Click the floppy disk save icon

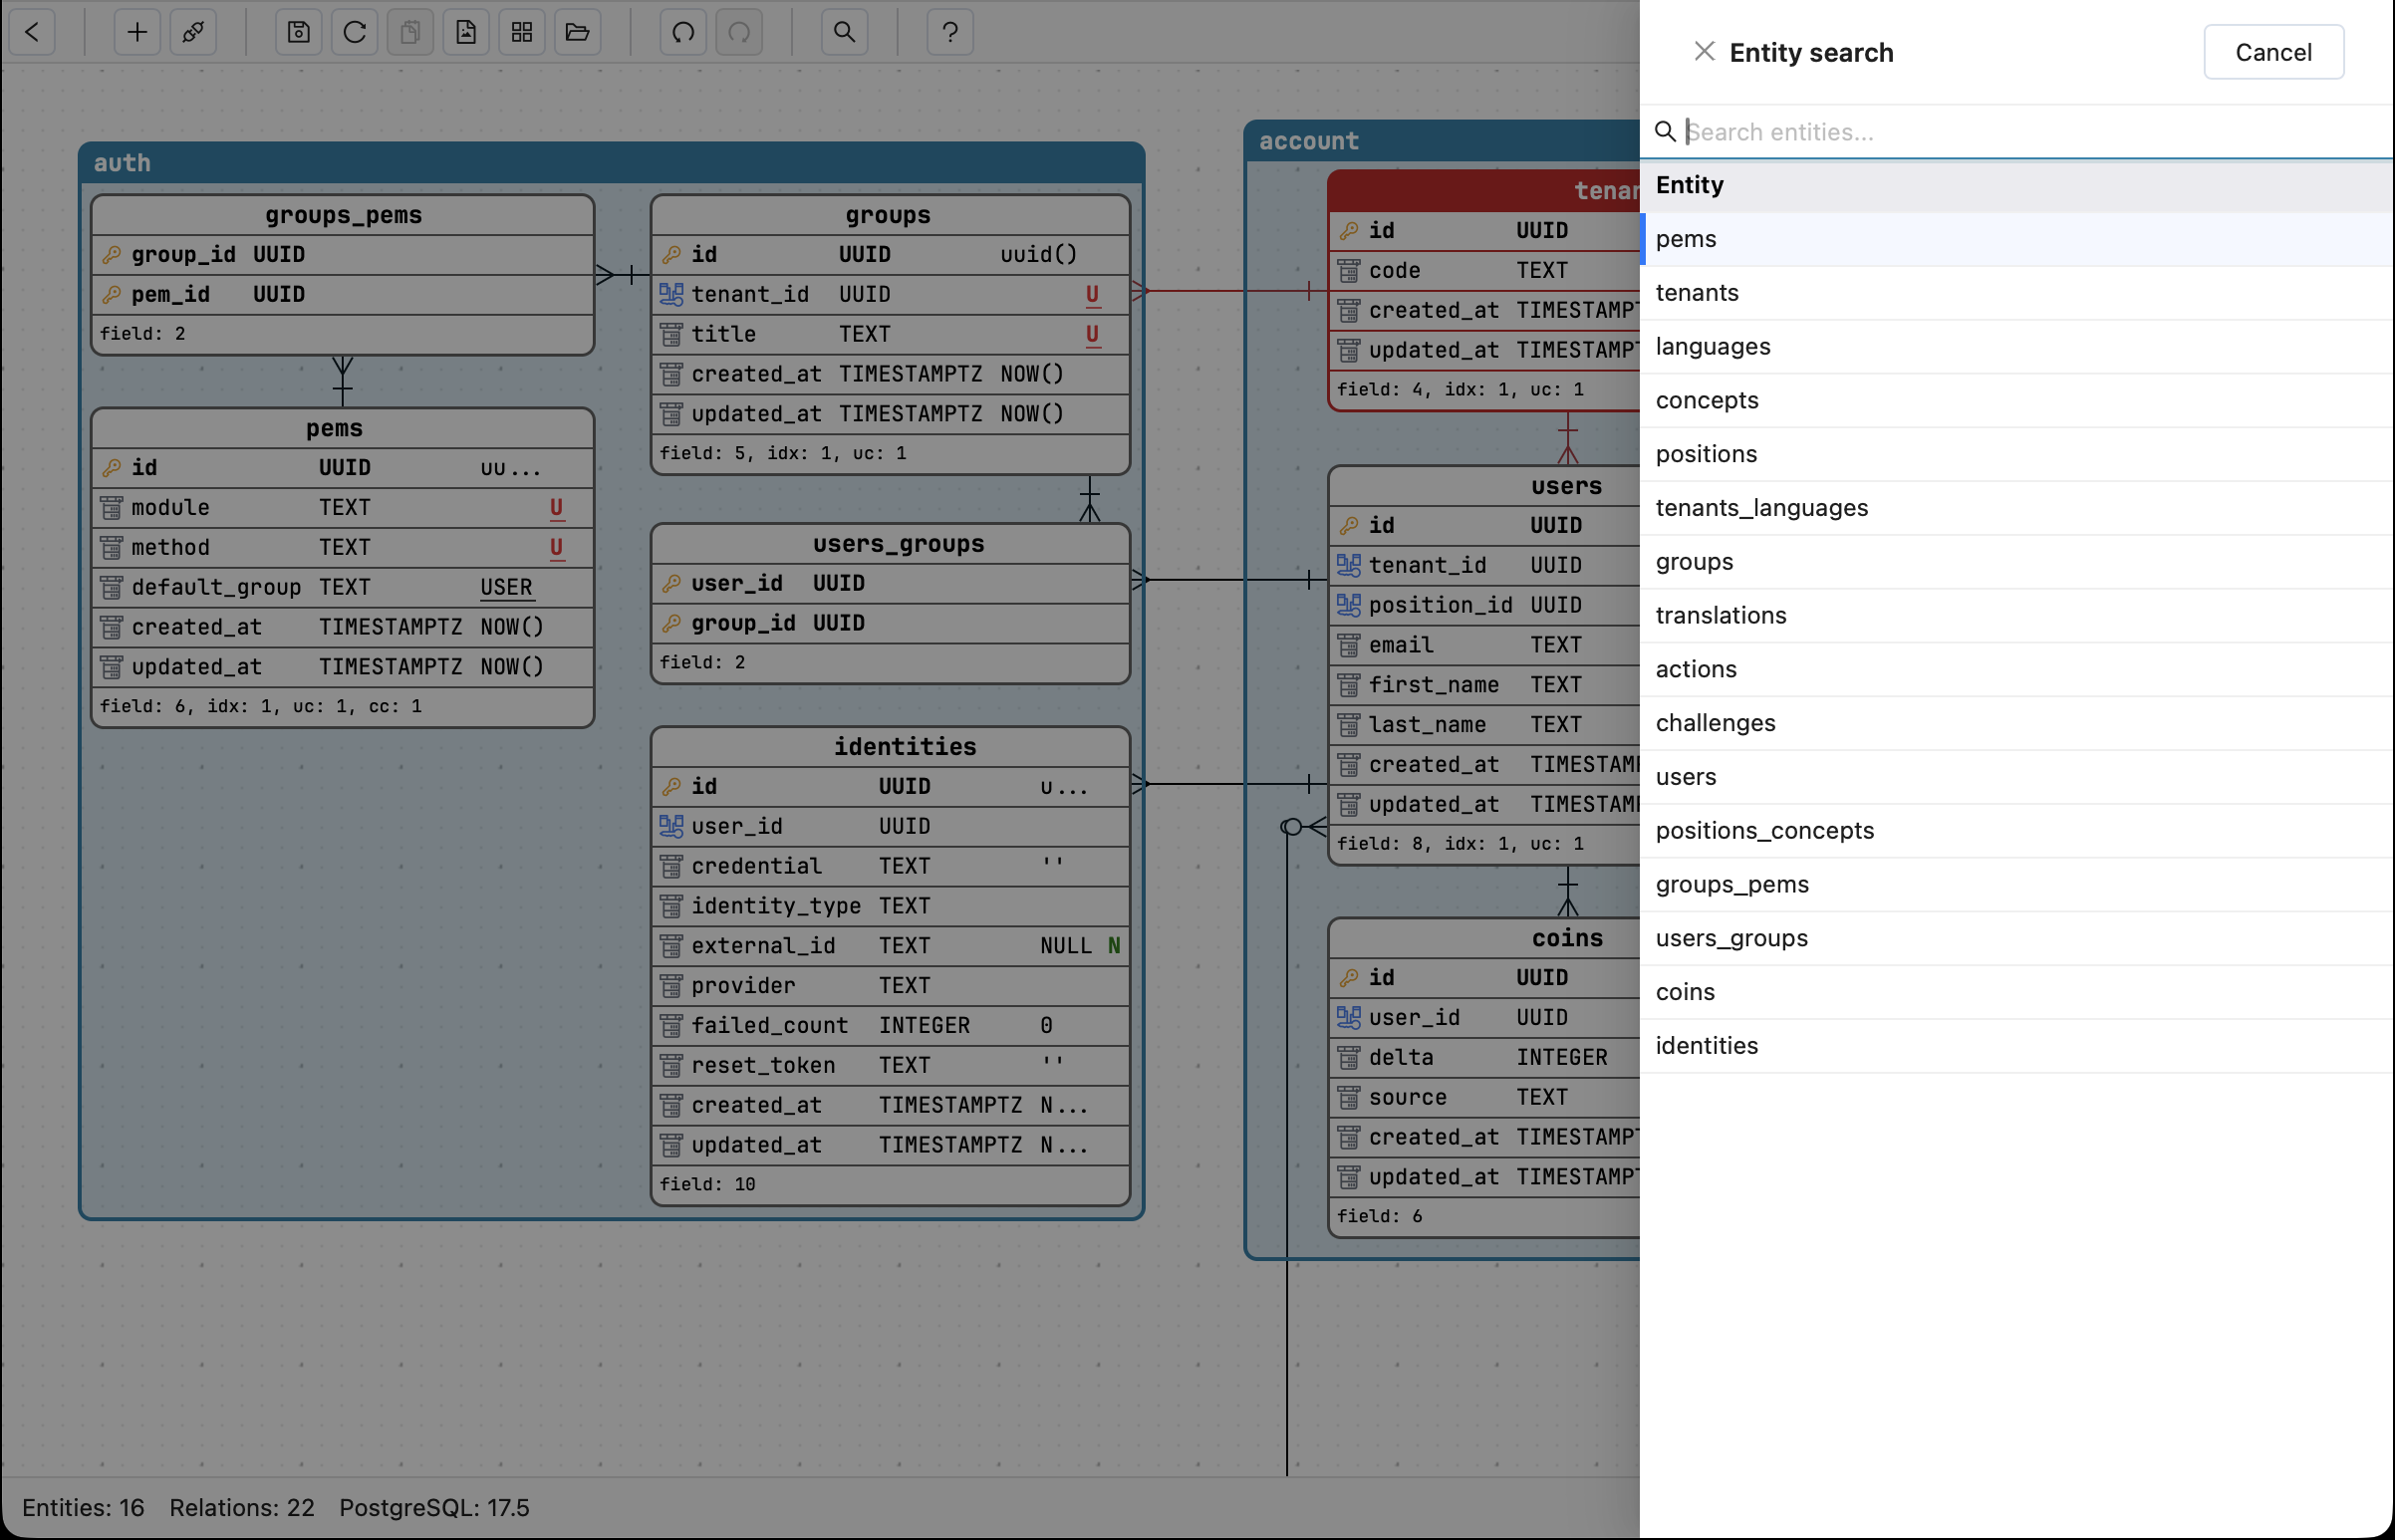click(x=298, y=32)
